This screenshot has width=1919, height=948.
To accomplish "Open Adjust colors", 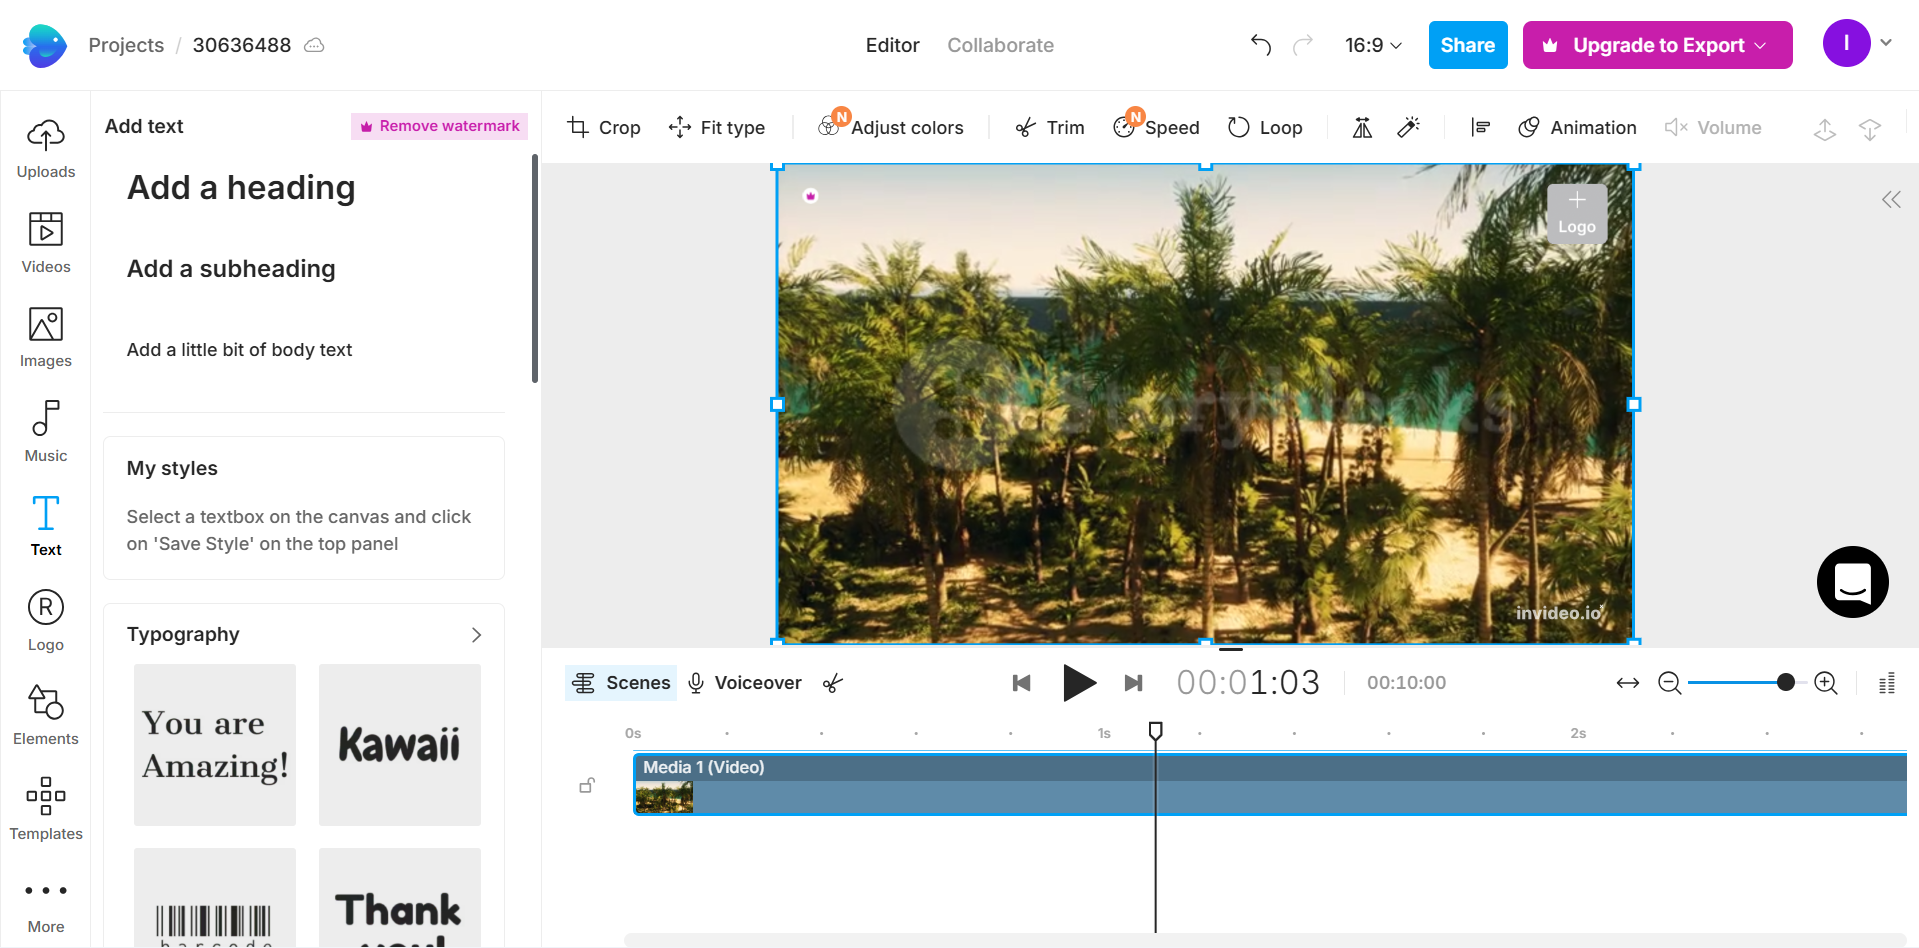I will (x=891, y=127).
